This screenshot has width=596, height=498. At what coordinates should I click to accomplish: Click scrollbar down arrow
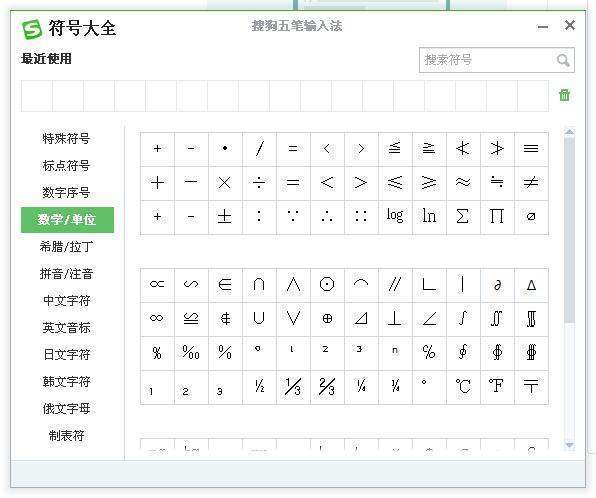click(569, 445)
